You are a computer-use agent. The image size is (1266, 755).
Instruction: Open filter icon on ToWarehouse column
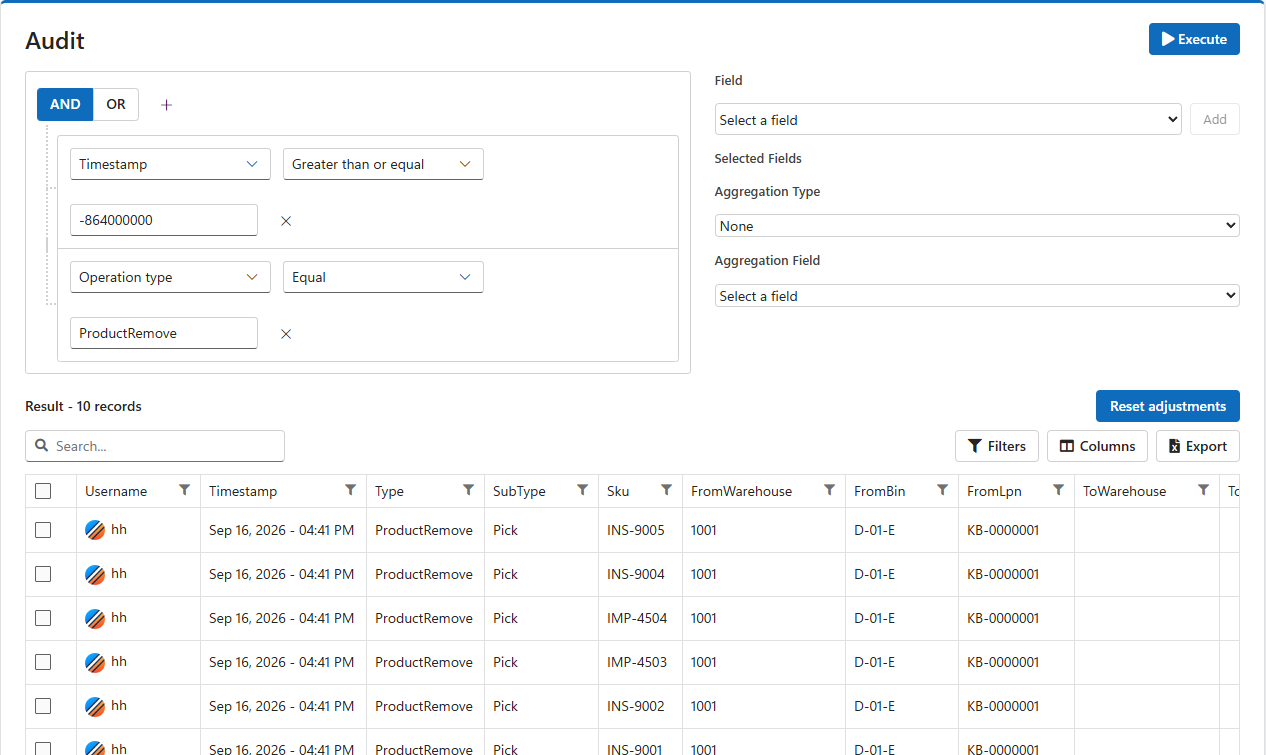coord(1203,490)
